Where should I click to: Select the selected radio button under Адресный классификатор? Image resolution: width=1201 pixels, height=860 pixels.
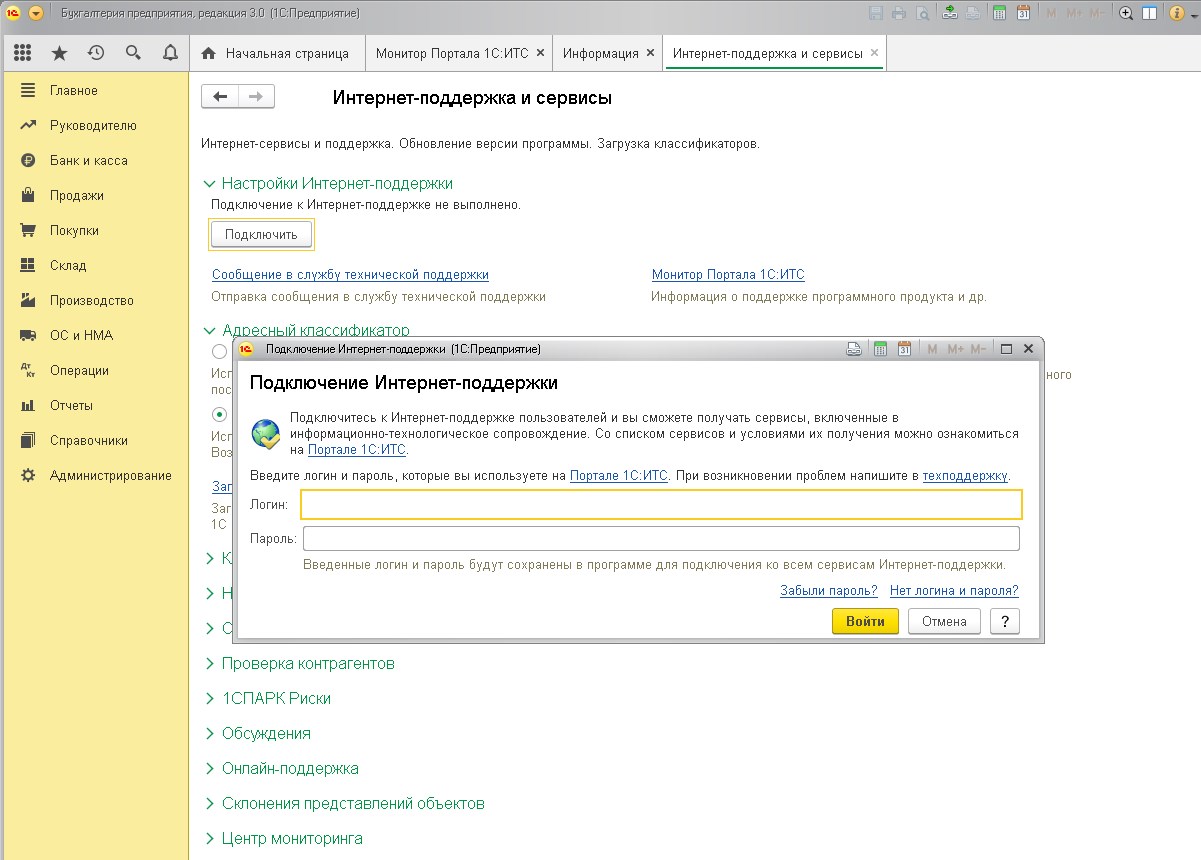(219, 414)
